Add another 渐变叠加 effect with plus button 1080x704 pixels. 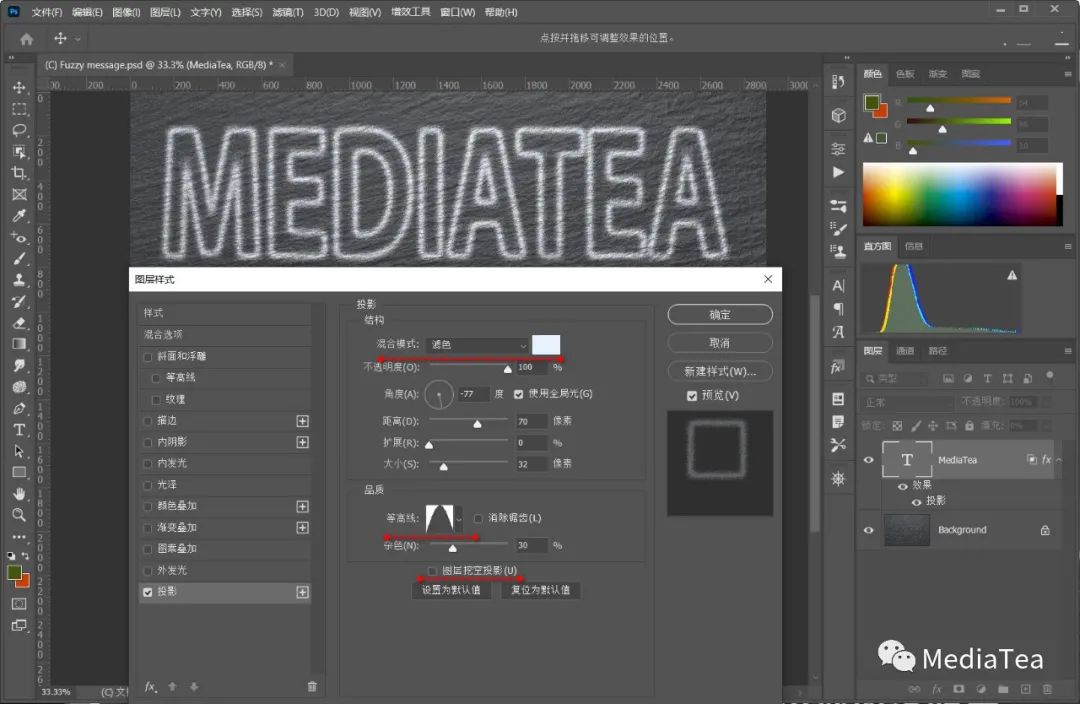click(302, 528)
